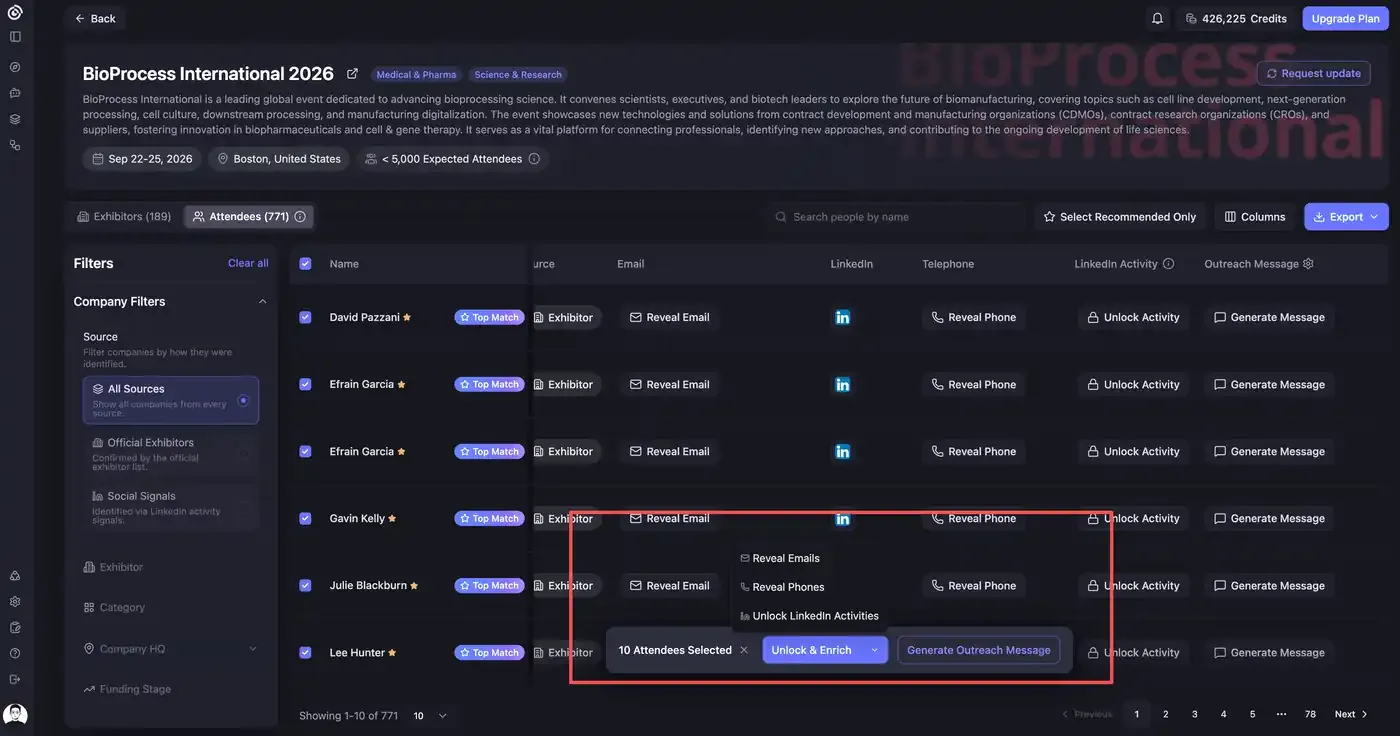Open David Pazzani's LinkedIn profile icon
Image resolution: width=1400 pixels, height=736 pixels.
tap(843, 317)
